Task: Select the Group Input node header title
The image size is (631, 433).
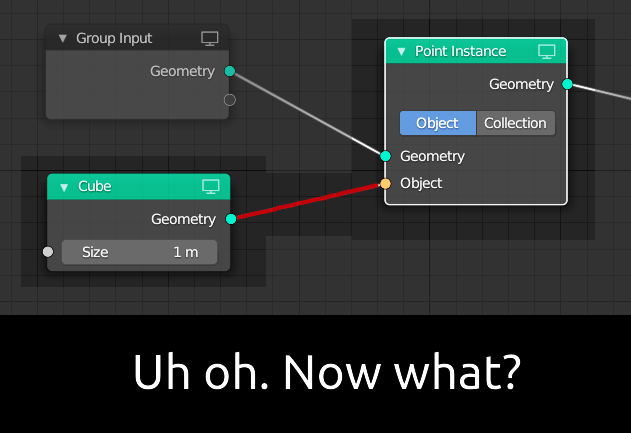Action: click(x=114, y=38)
